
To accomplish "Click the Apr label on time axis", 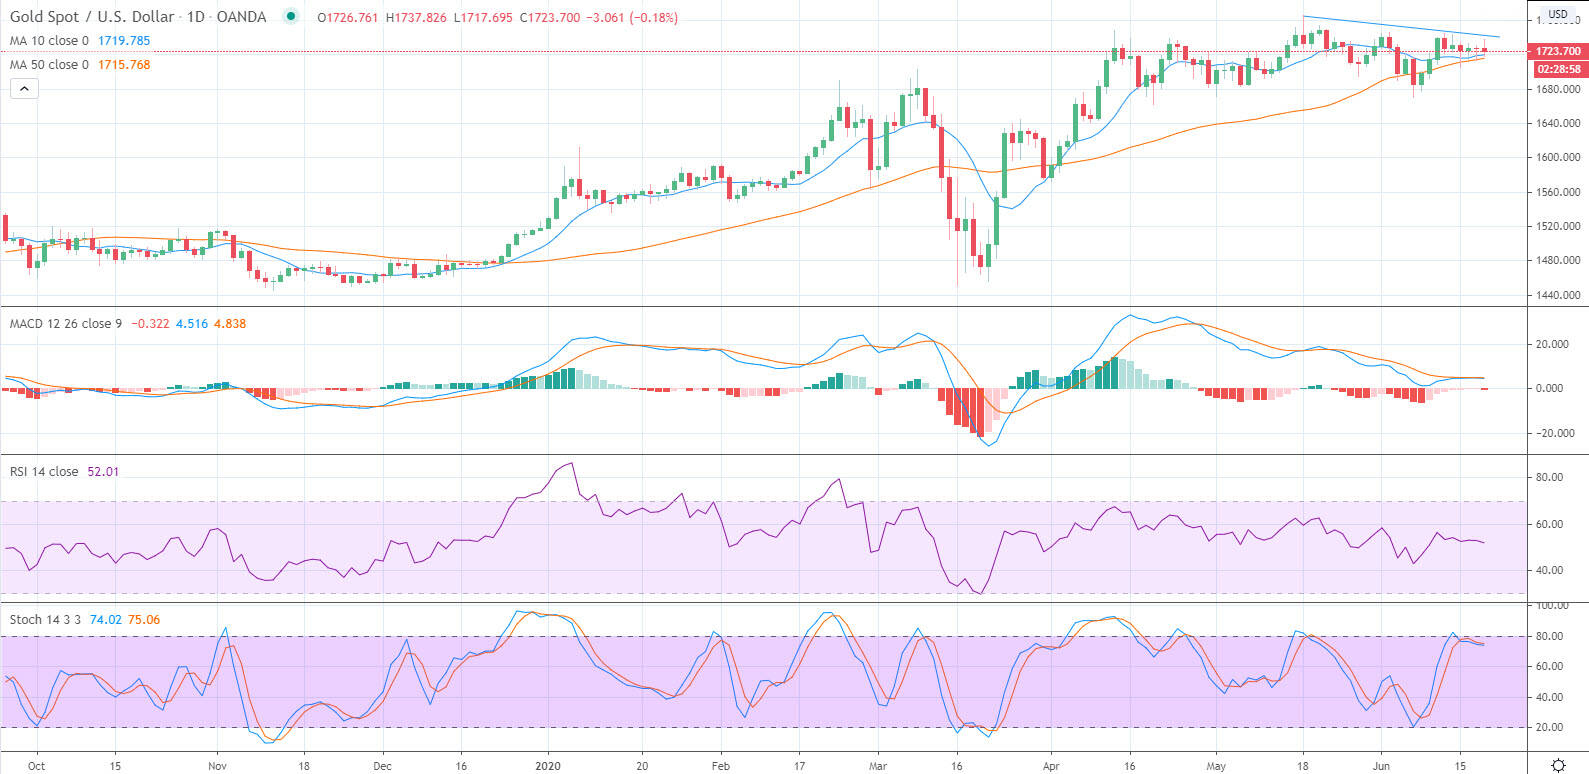I will coord(1051,766).
